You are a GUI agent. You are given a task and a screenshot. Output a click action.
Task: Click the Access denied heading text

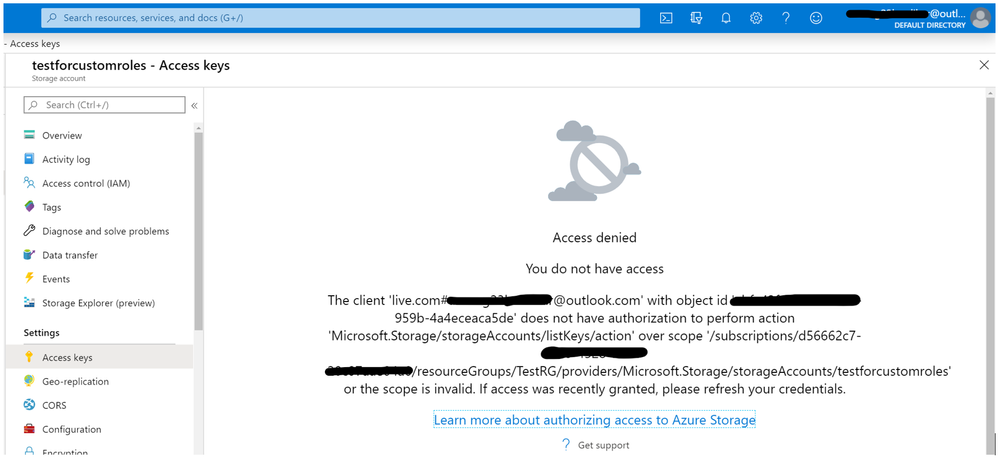(x=594, y=238)
